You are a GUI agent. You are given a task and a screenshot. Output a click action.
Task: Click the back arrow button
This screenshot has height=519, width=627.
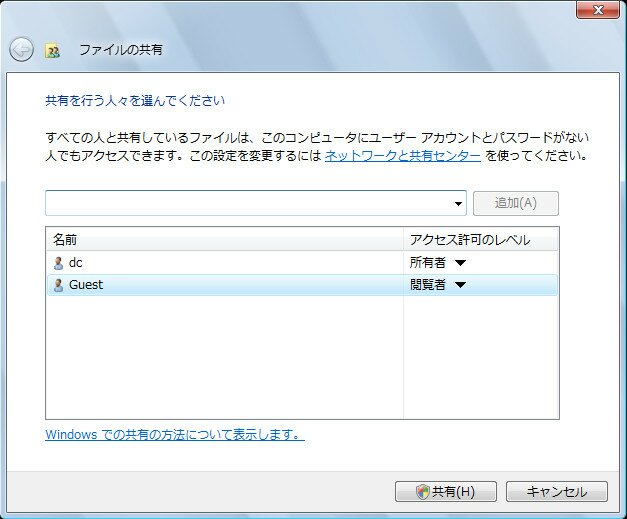click(x=21, y=49)
